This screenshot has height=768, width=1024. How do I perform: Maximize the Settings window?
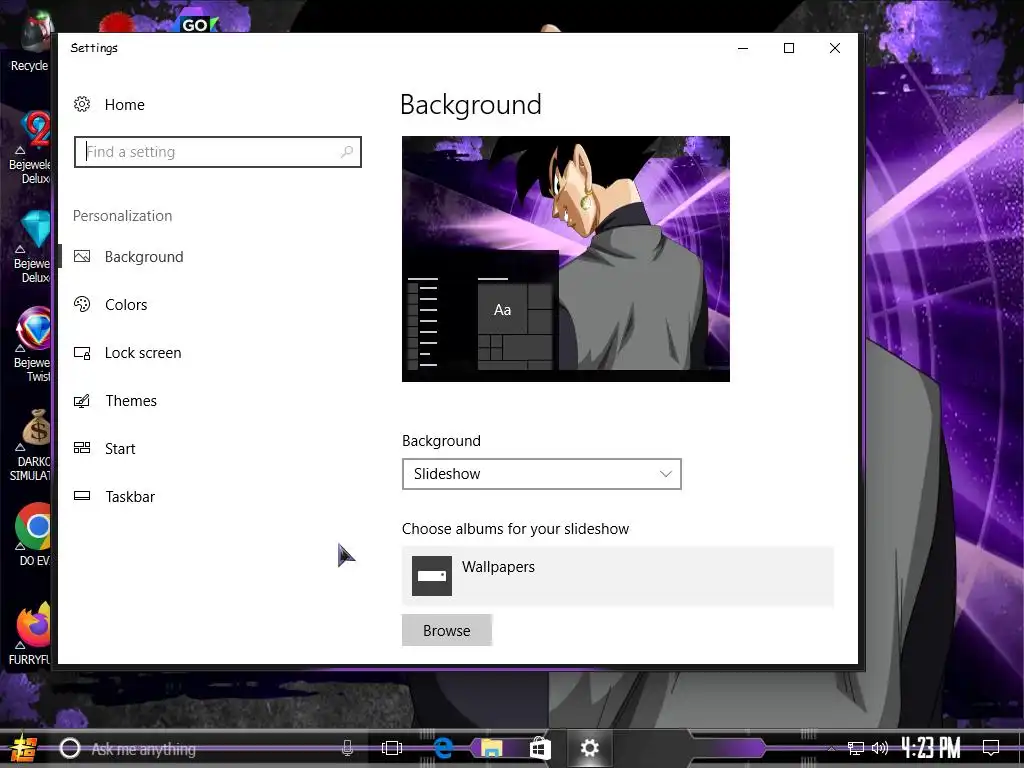789,48
